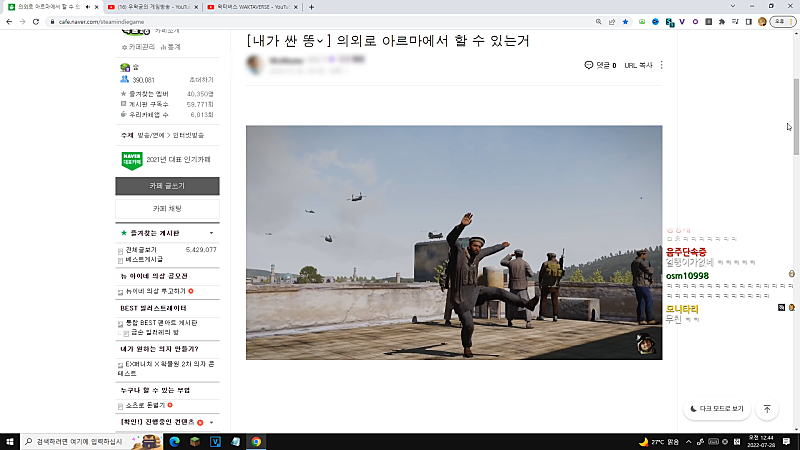Click the yellow chat username at bottom

point(682,309)
